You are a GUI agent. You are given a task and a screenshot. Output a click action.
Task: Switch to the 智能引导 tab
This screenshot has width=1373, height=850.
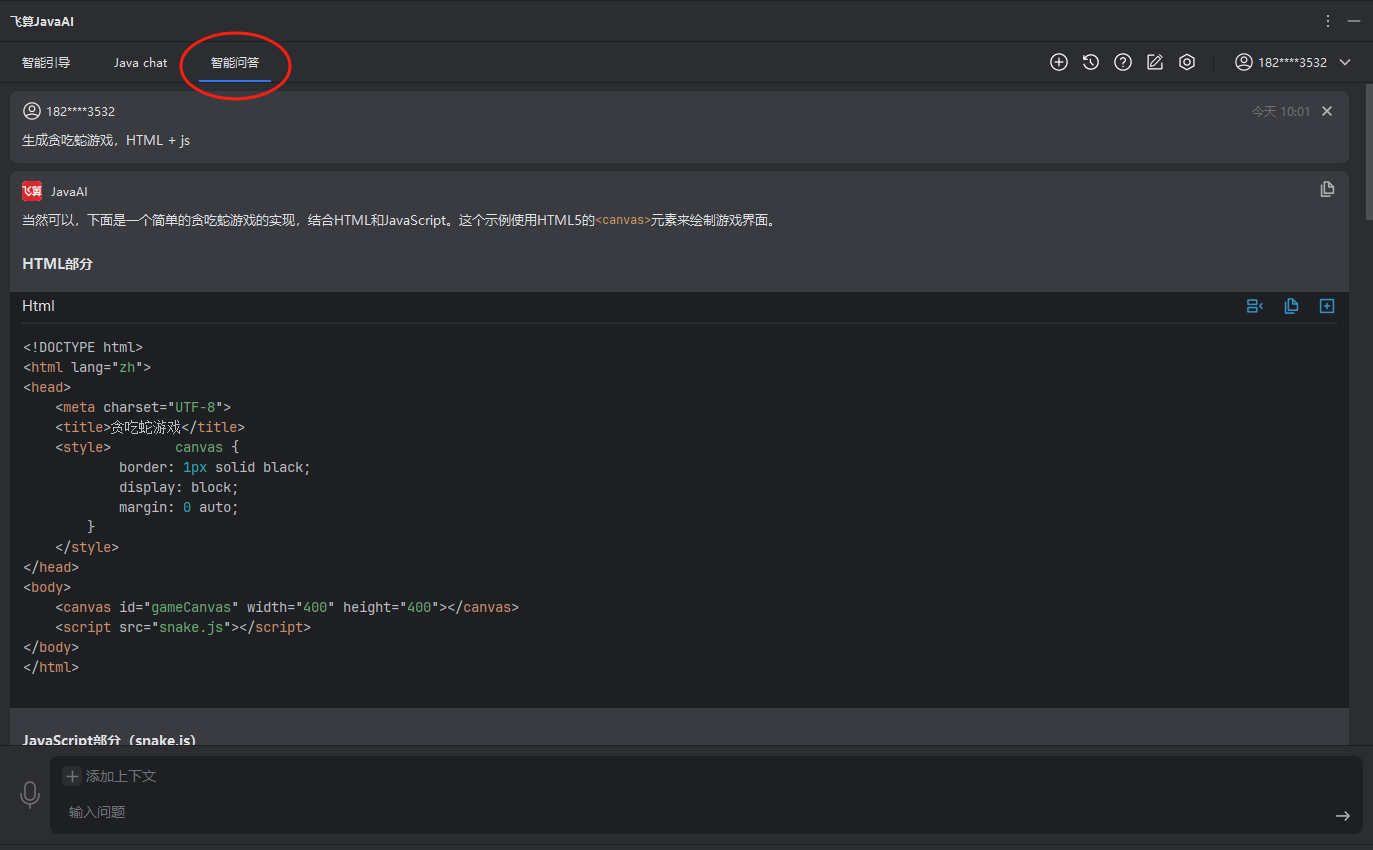pyautogui.click(x=46, y=62)
